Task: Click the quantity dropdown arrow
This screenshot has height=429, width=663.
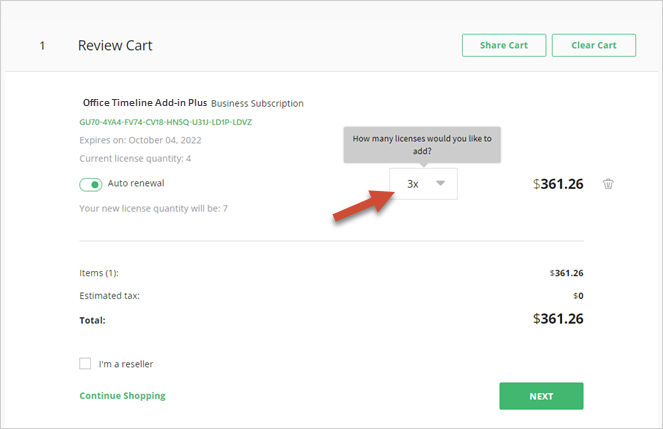Action: click(x=440, y=184)
